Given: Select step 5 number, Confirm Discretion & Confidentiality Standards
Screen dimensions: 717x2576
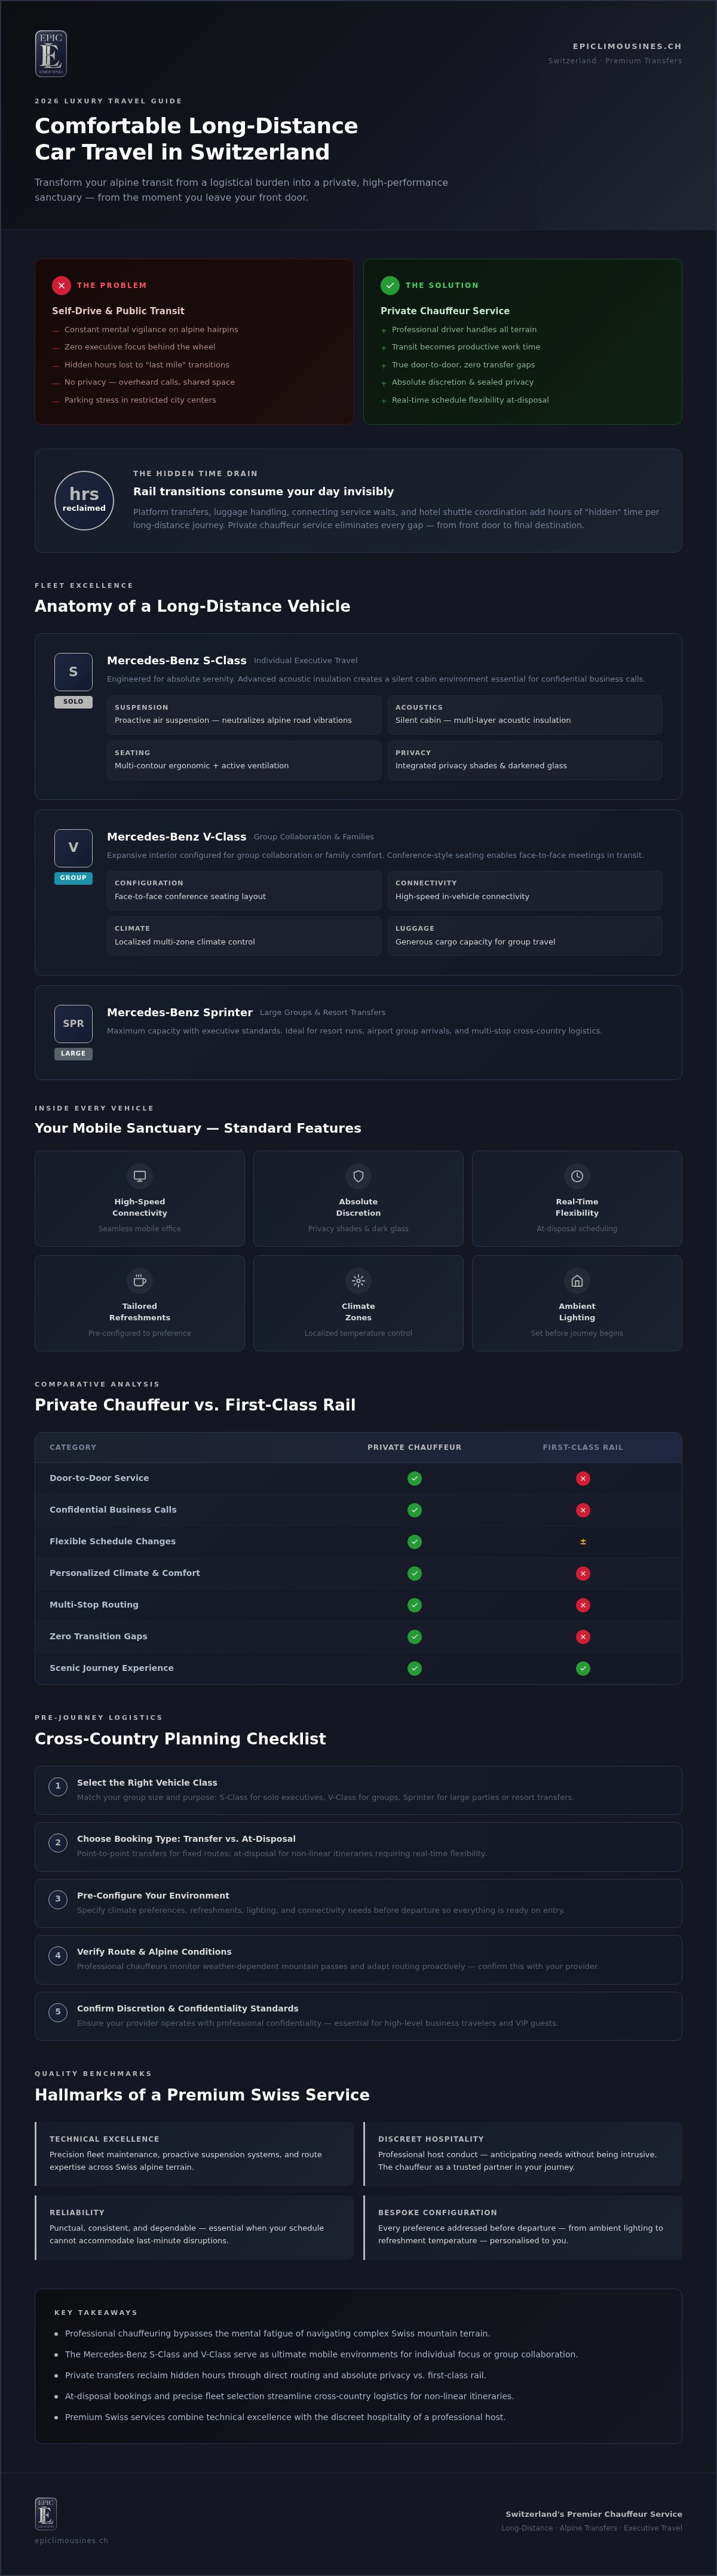Looking at the screenshot, I should tap(58, 2012).
